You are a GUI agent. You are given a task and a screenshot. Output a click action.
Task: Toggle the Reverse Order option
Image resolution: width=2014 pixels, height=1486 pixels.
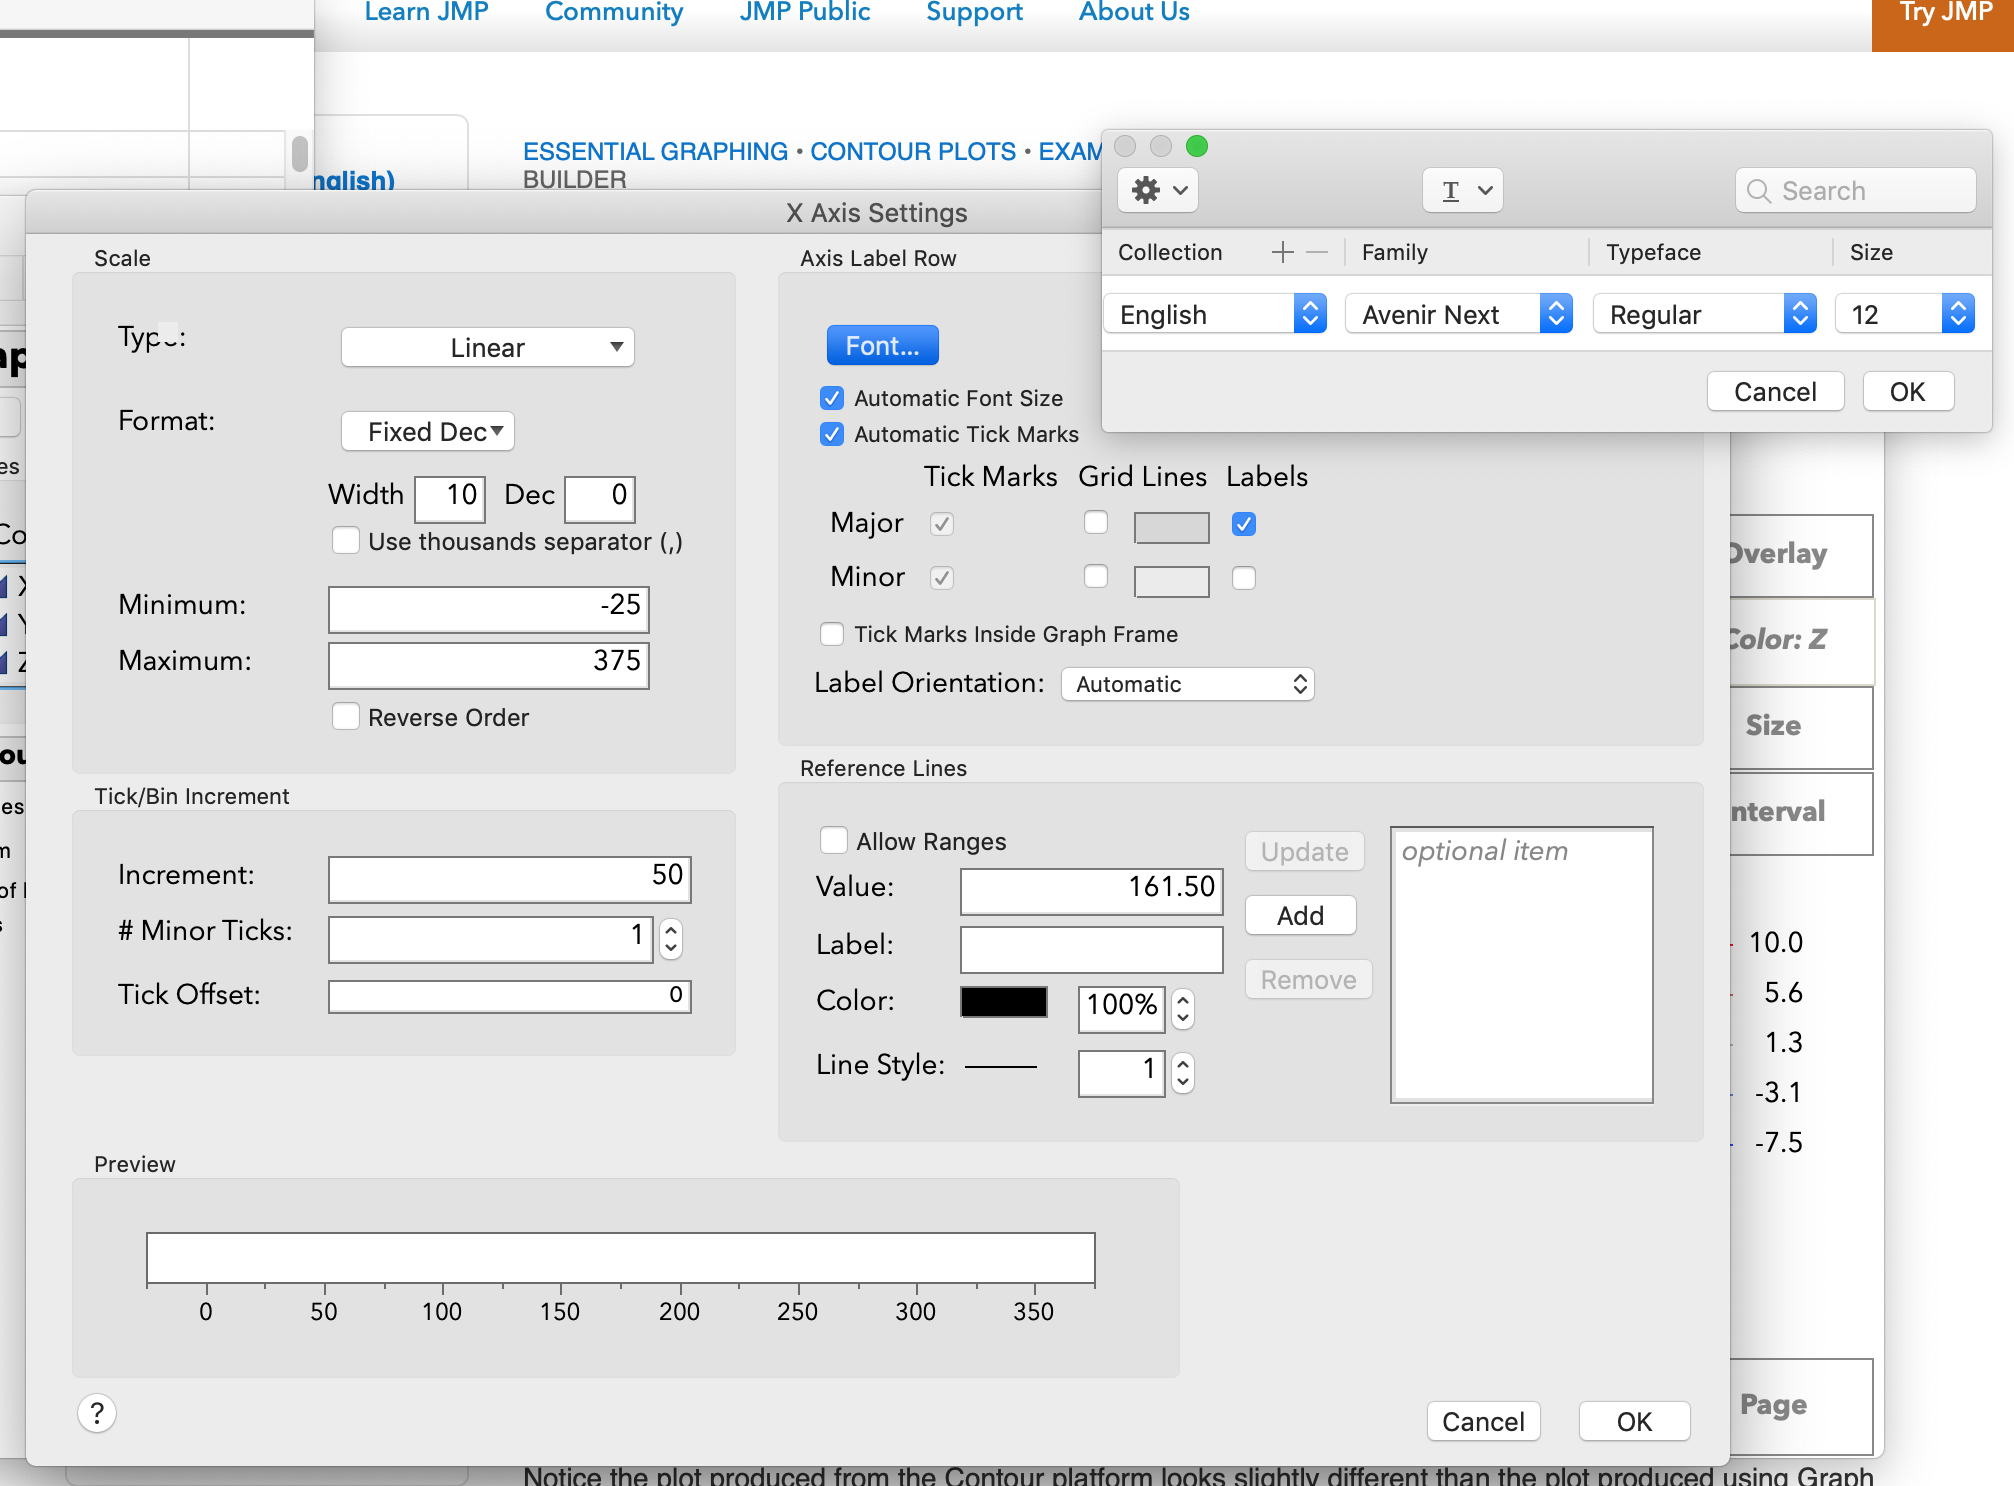(346, 716)
